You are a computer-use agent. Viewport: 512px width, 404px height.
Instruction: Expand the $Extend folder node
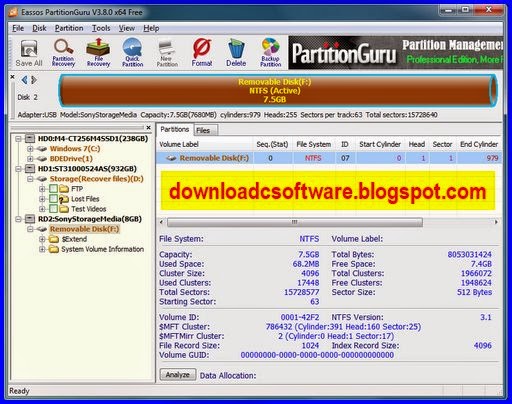click(x=42, y=239)
